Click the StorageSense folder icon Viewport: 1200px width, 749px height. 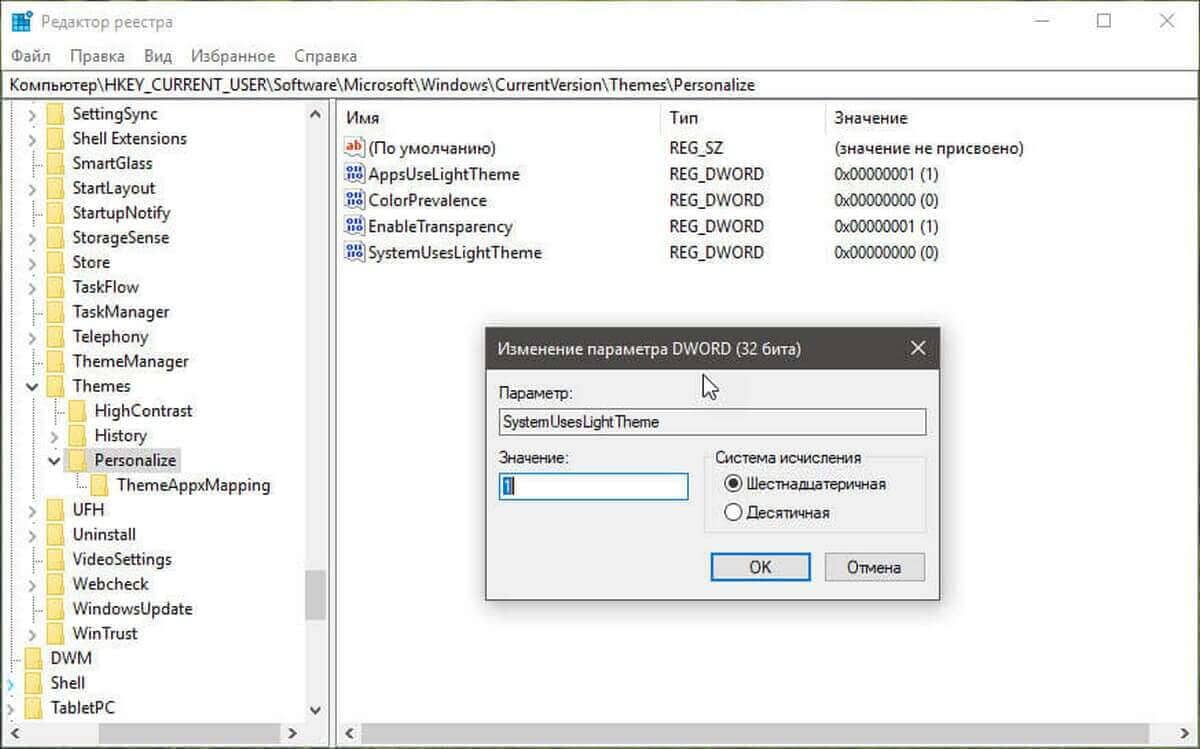[54, 238]
